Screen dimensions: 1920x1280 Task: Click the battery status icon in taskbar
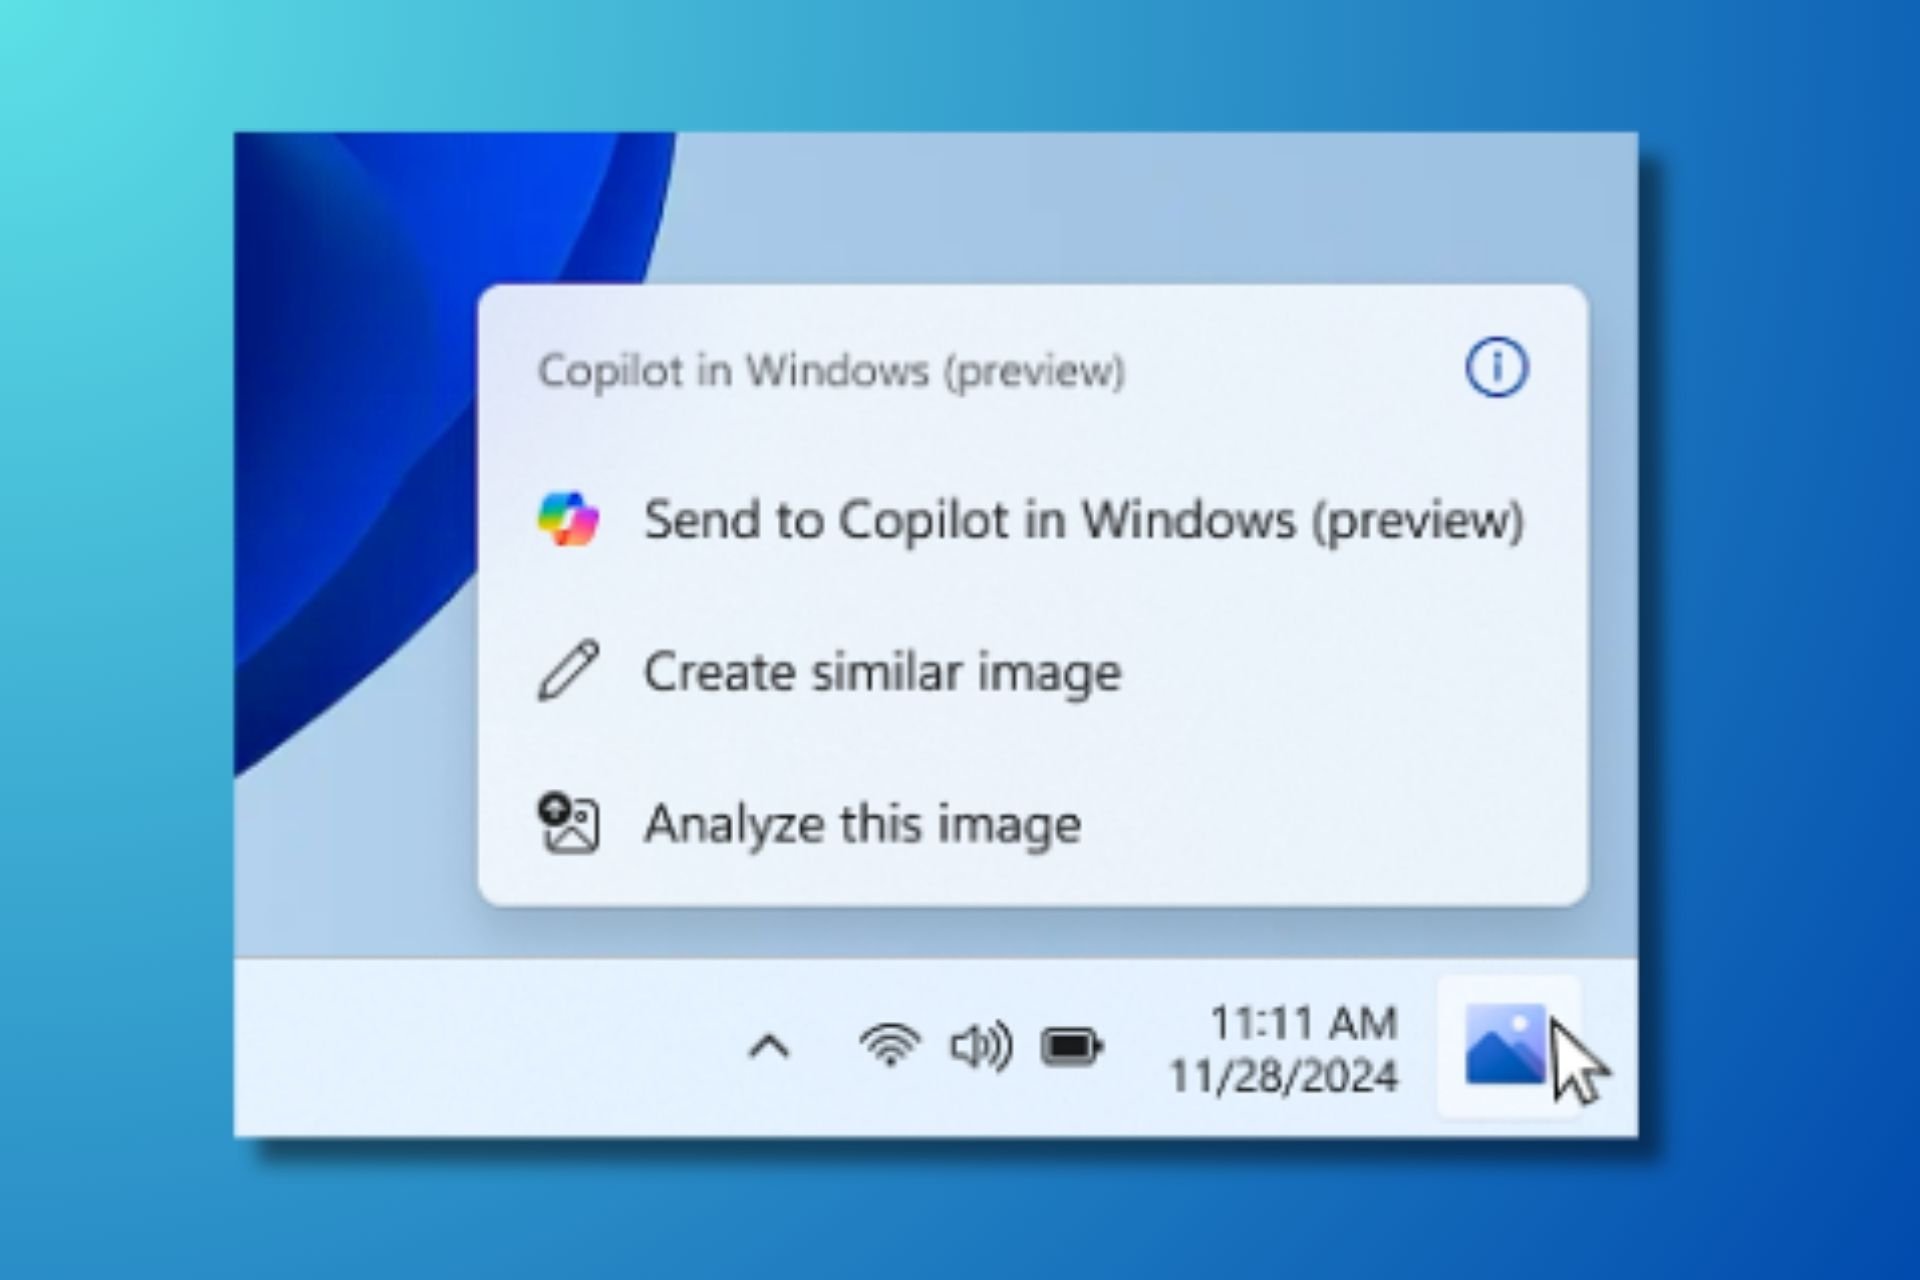coord(1072,1047)
